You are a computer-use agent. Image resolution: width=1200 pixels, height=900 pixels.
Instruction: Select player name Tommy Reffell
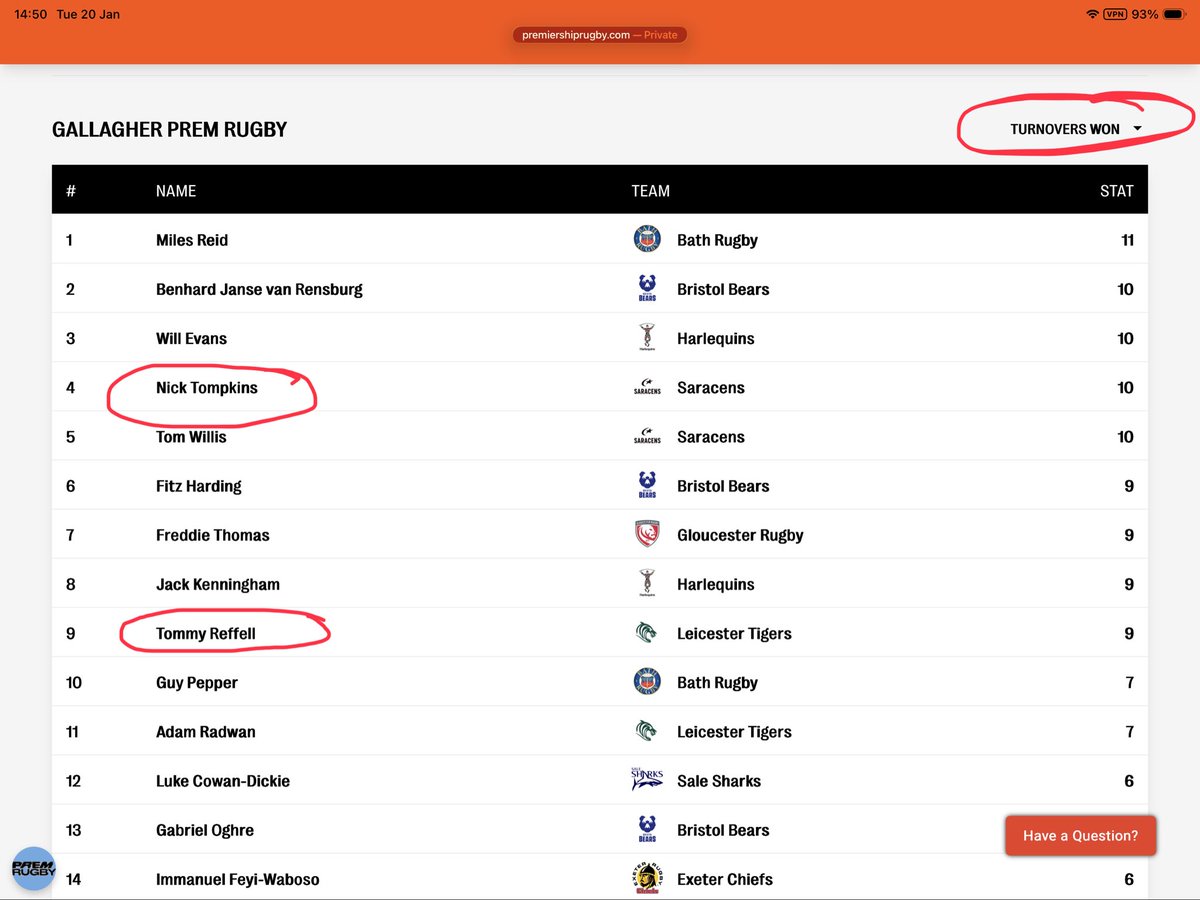(206, 633)
